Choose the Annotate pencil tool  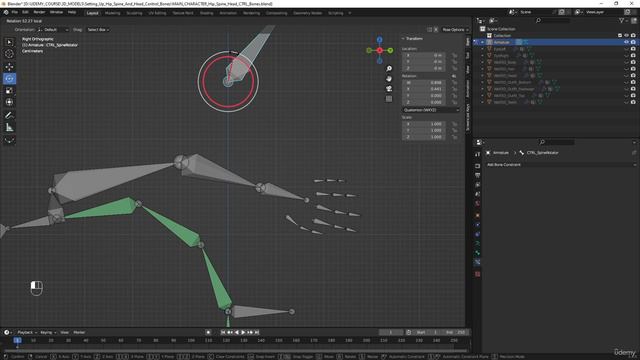[9, 115]
